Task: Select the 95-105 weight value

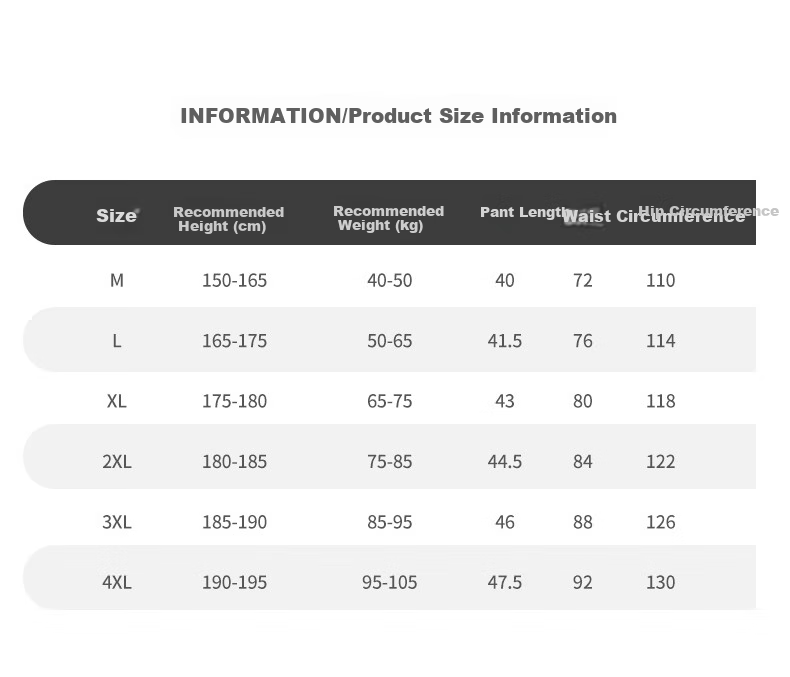Action: pyautogui.click(x=389, y=583)
